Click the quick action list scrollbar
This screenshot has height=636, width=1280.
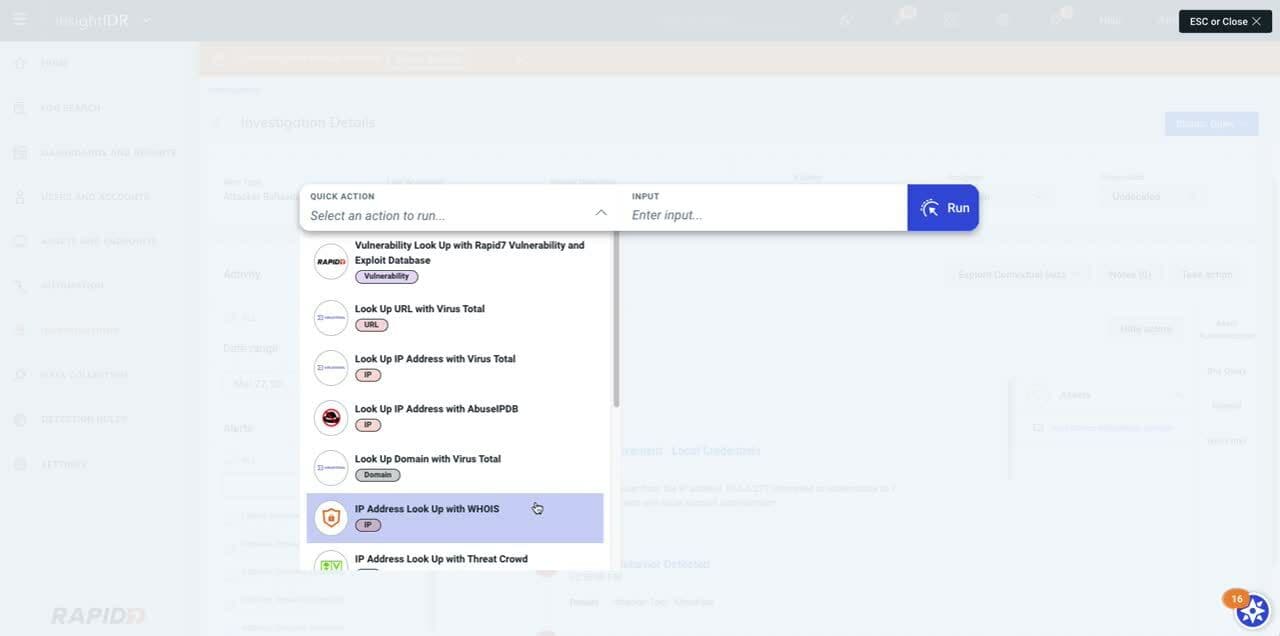coord(616,320)
